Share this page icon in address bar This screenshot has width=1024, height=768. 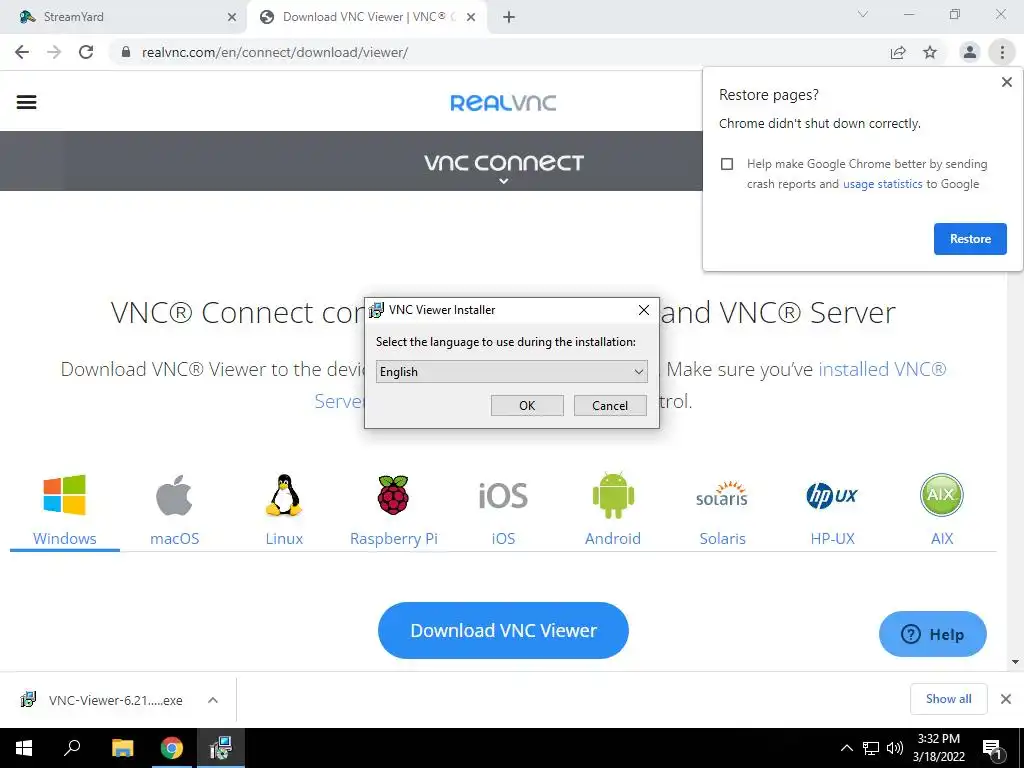tap(898, 53)
